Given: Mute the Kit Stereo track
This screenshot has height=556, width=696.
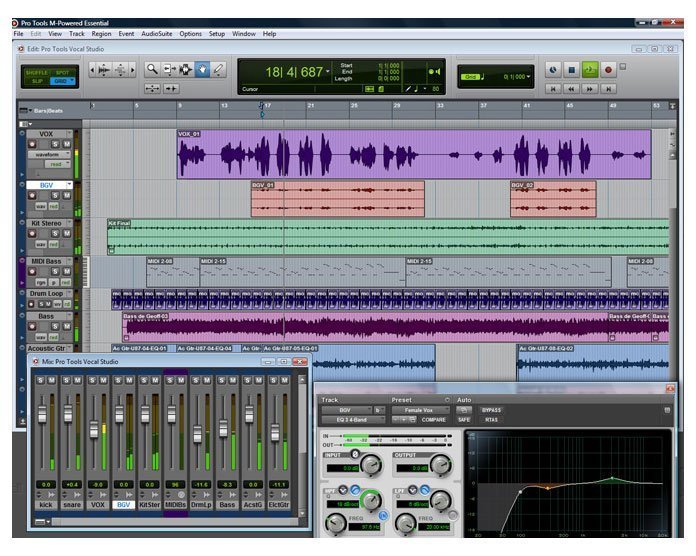Looking at the screenshot, I should coord(67,233).
